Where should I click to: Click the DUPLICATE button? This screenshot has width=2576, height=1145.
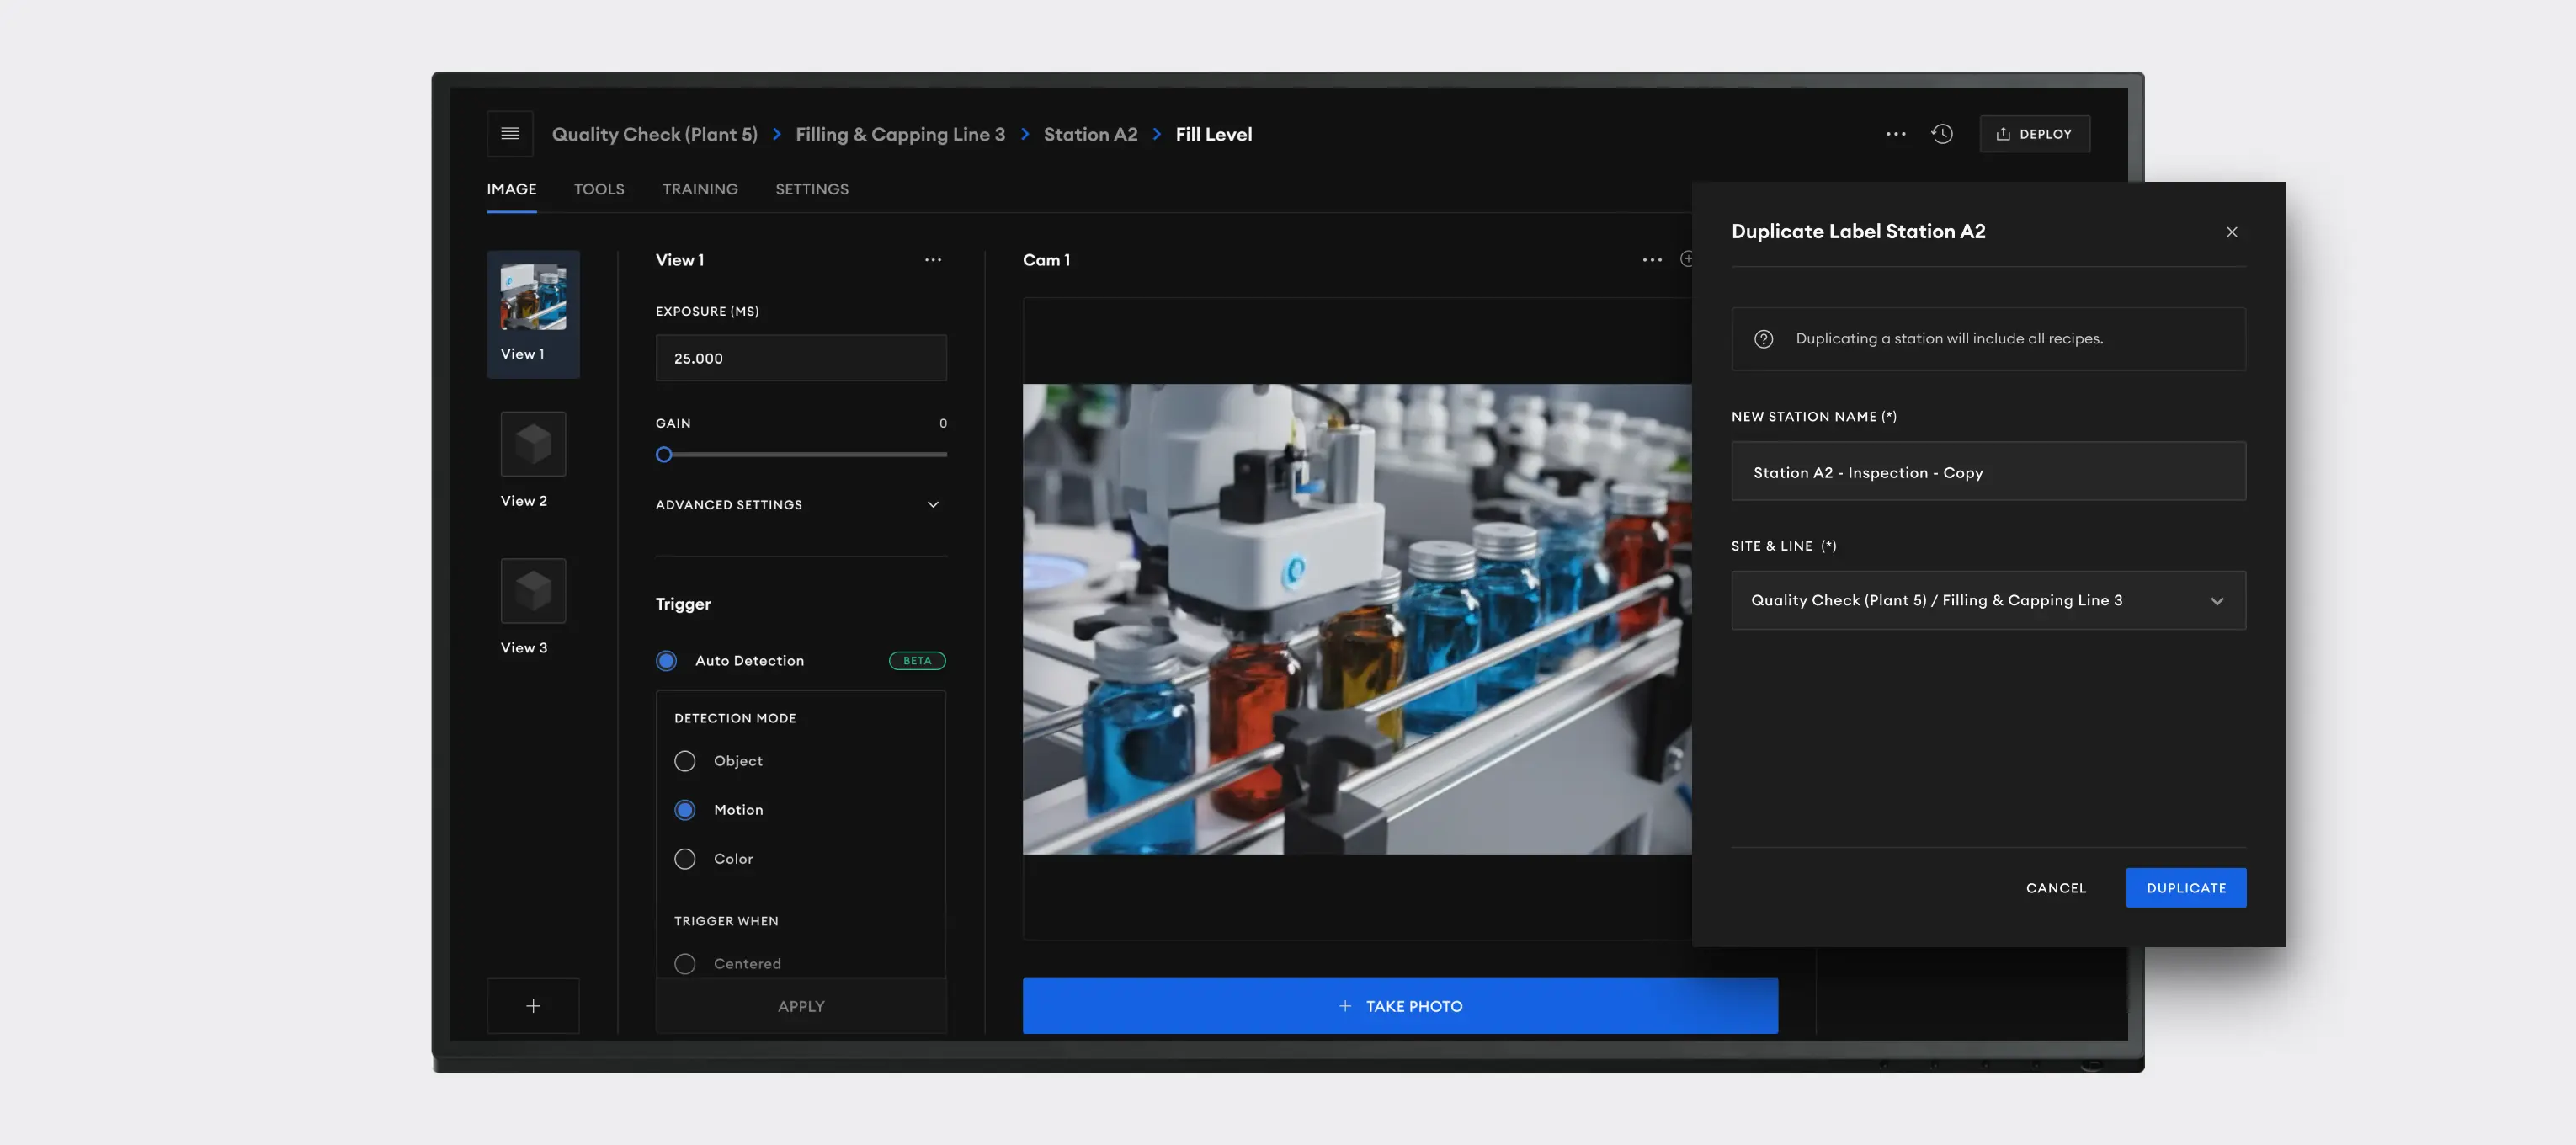pyautogui.click(x=2186, y=887)
